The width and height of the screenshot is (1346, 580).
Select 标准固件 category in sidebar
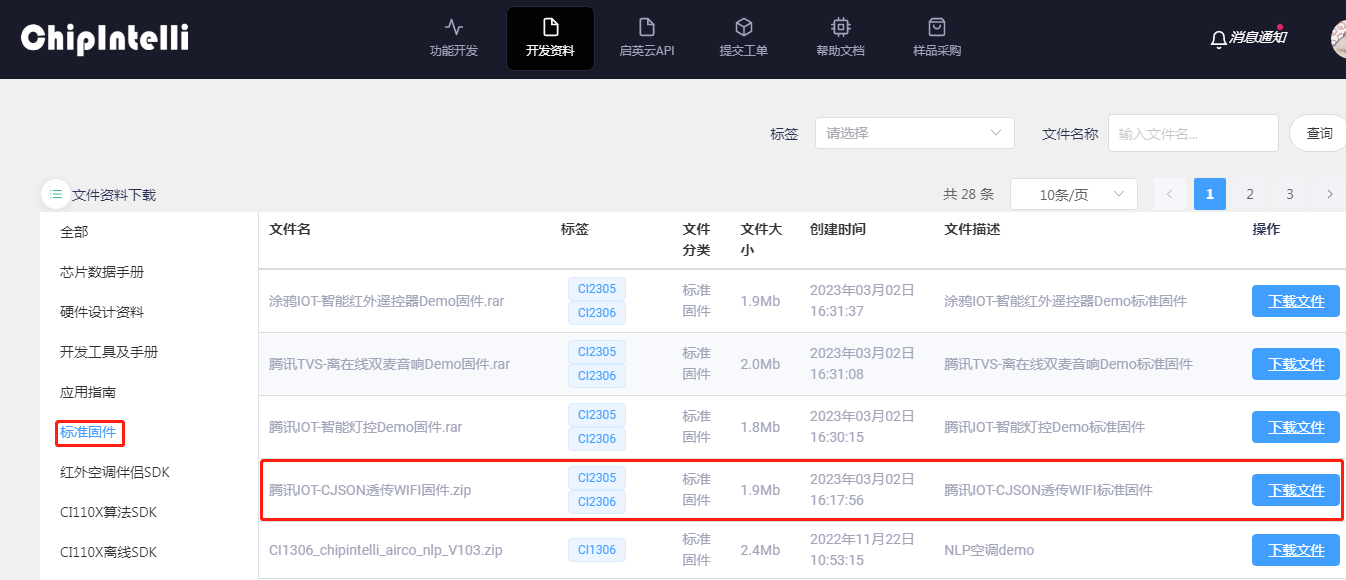pyautogui.click(x=88, y=432)
